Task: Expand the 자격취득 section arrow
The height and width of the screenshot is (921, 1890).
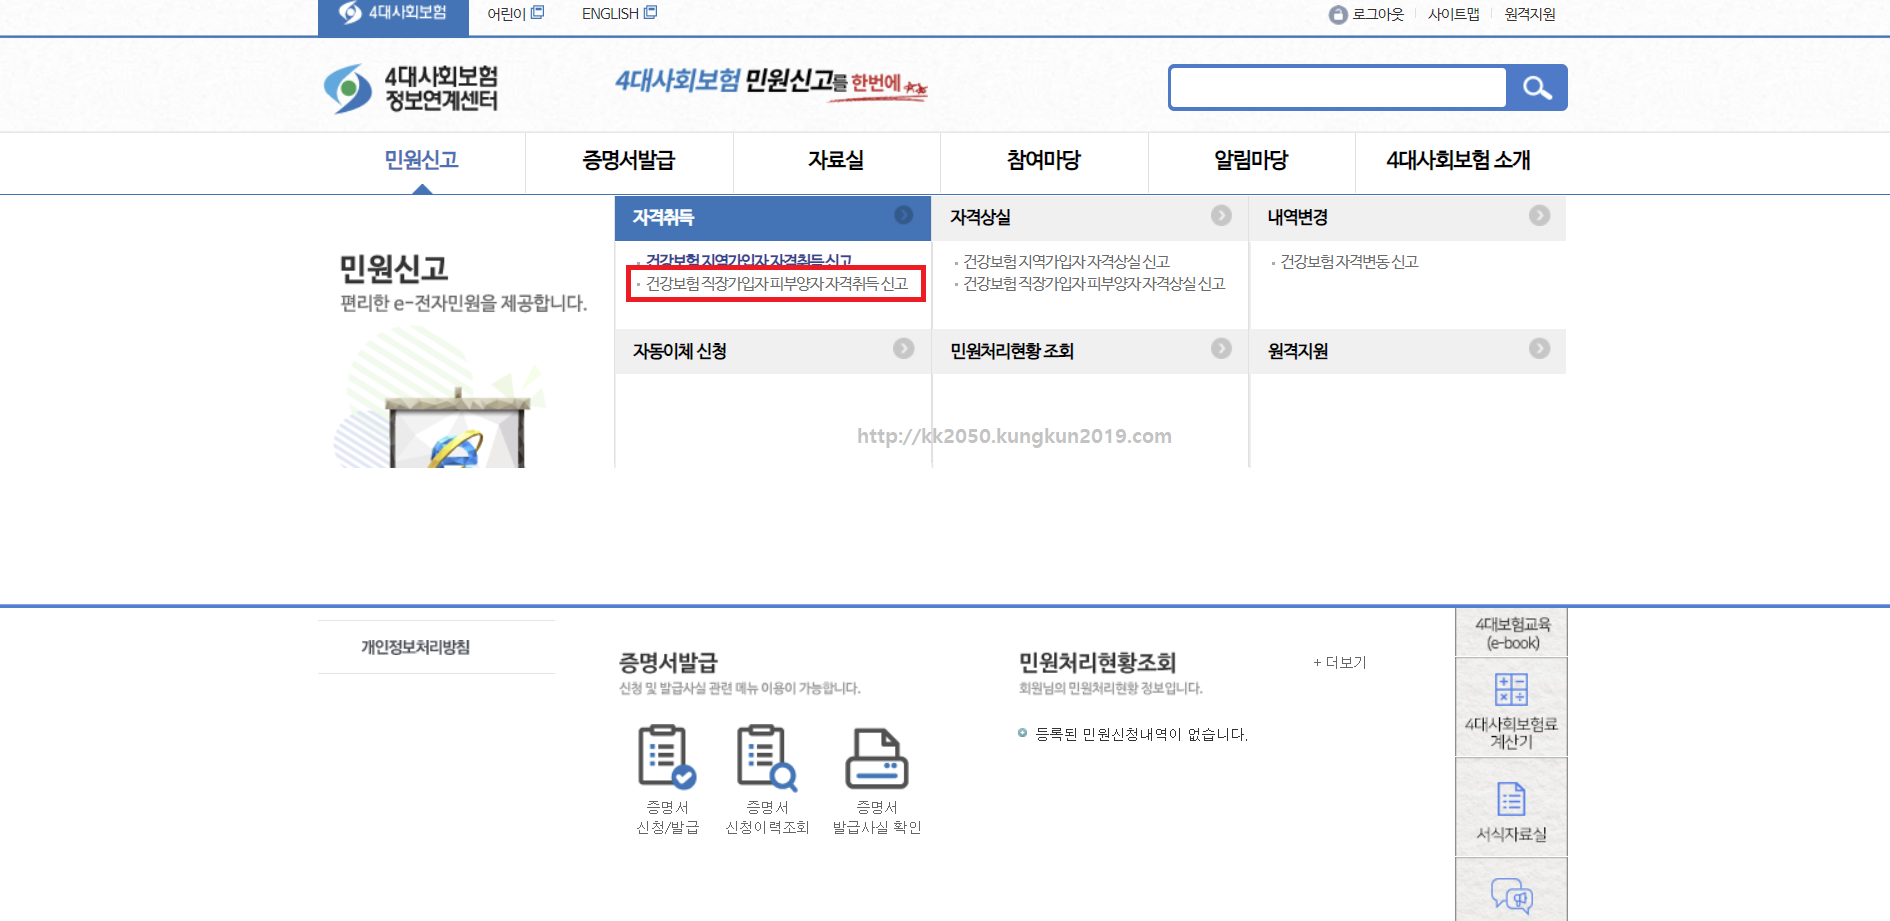Action: 905,216
